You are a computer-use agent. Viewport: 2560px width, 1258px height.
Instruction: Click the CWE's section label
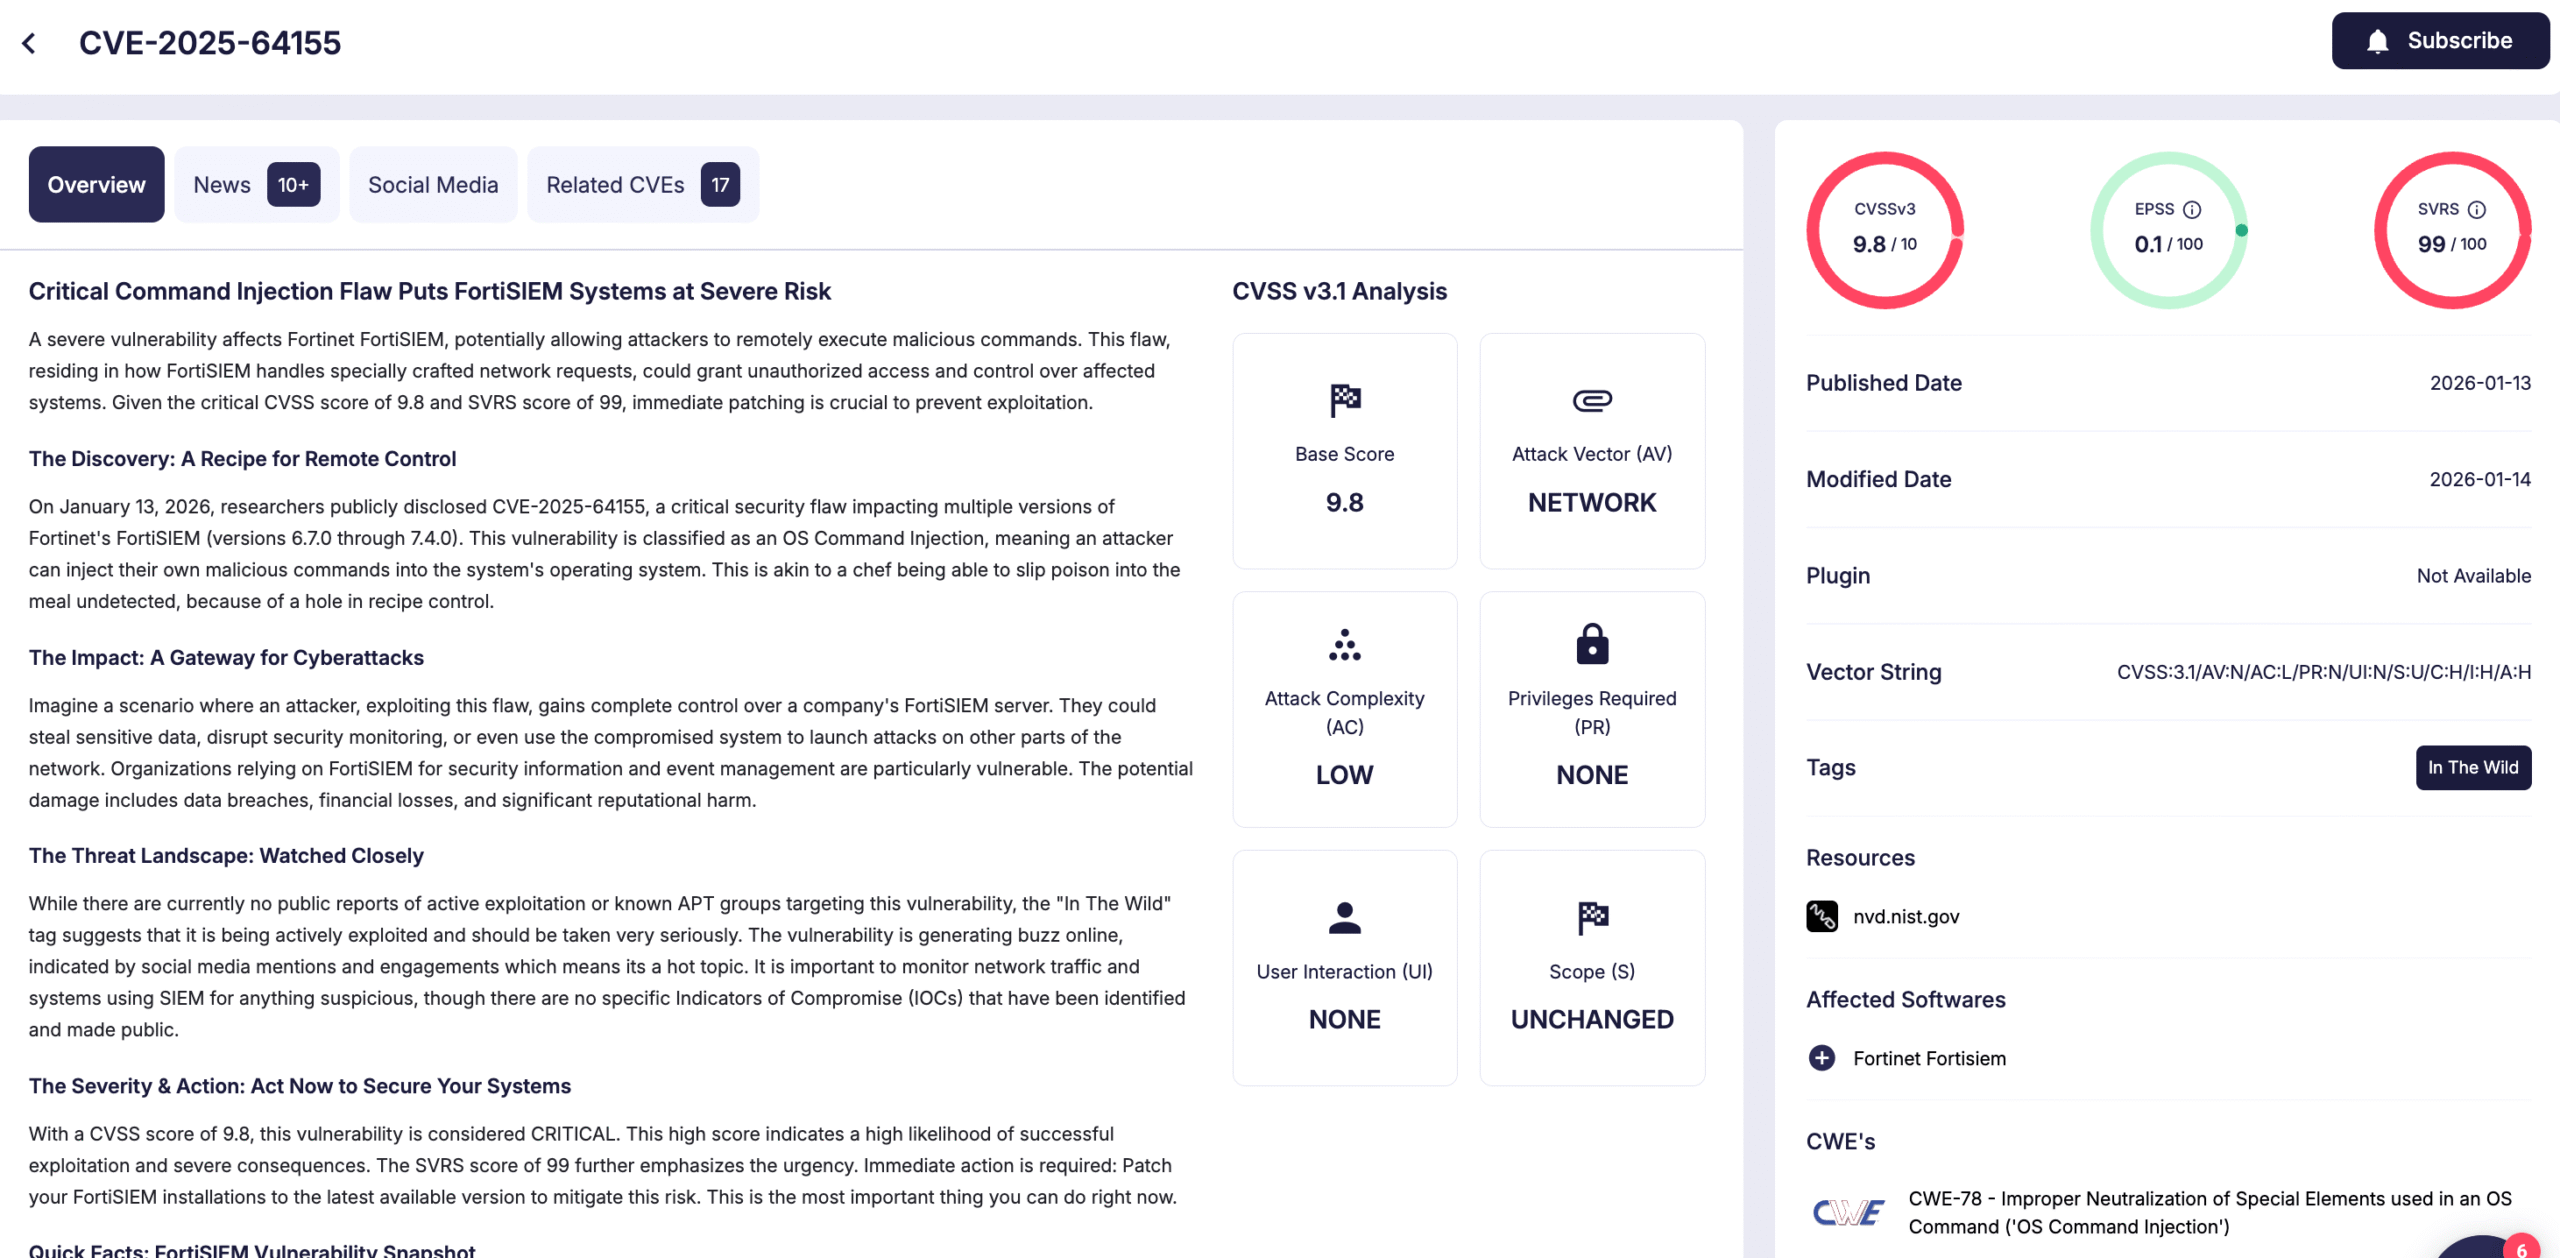point(1840,1142)
